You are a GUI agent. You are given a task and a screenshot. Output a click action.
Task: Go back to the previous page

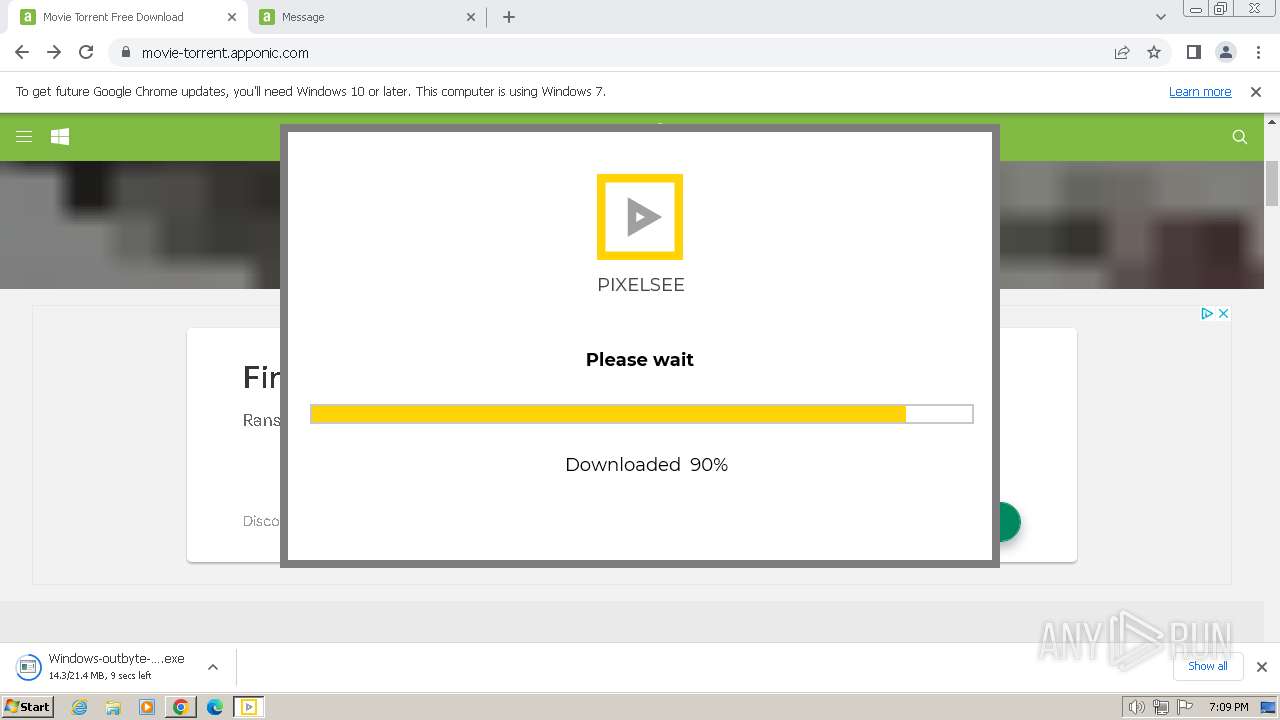pyautogui.click(x=22, y=53)
